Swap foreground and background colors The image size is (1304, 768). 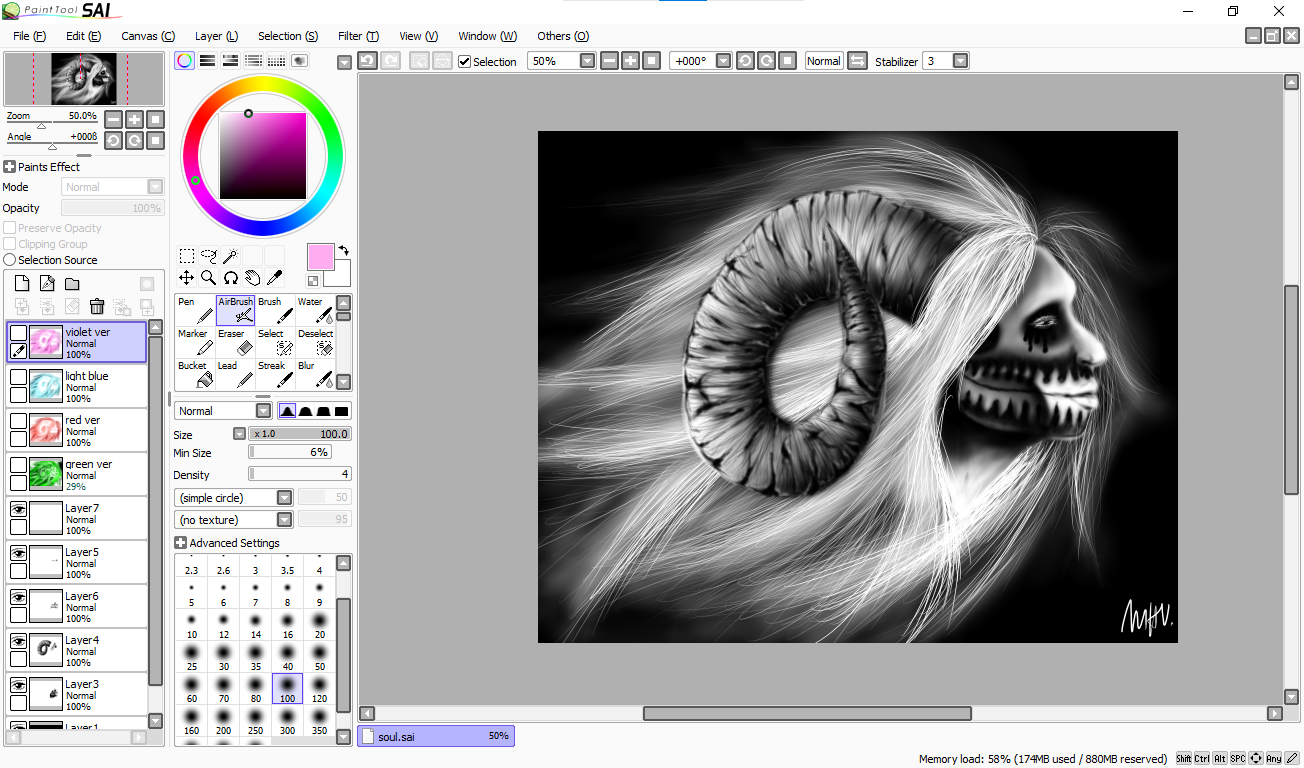coord(344,251)
